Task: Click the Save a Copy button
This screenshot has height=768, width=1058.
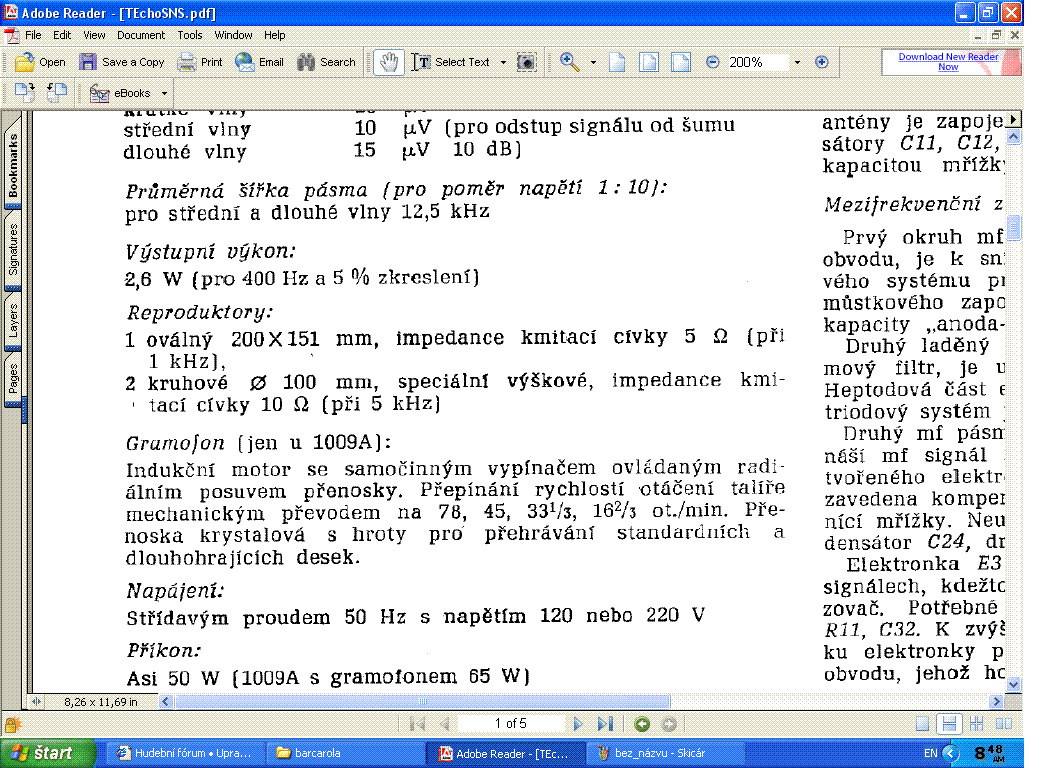Action: tap(122, 62)
